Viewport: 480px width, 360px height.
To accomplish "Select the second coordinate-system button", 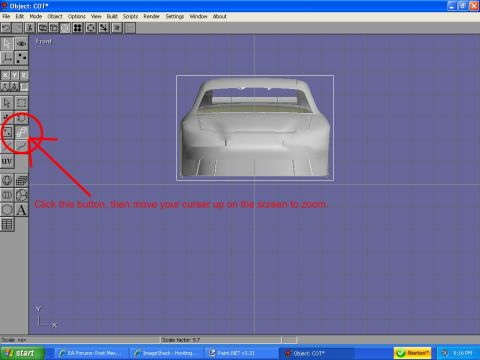I will 14,87.
